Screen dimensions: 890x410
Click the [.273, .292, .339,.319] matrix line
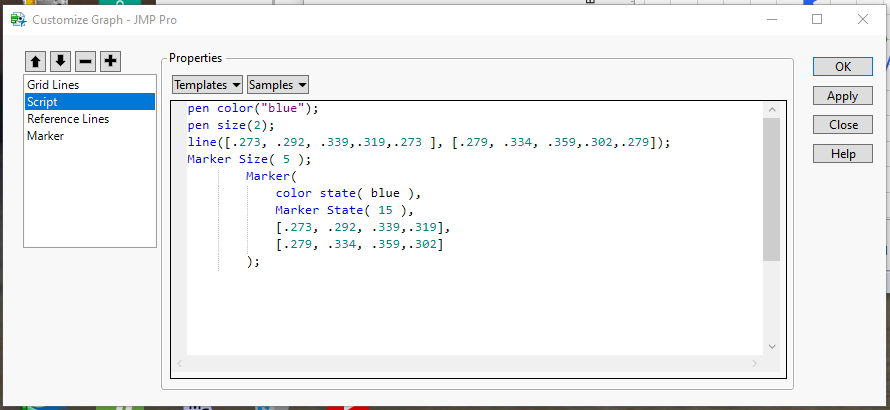tap(363, 228)
